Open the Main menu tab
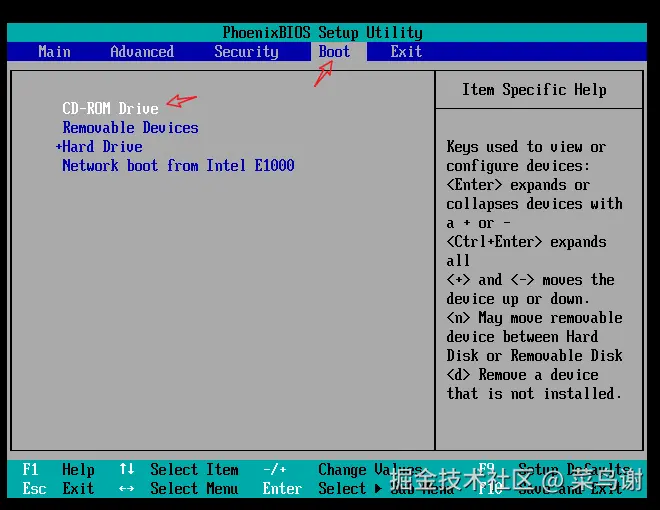This screenshot has height=510, width=660. (54, 51)
